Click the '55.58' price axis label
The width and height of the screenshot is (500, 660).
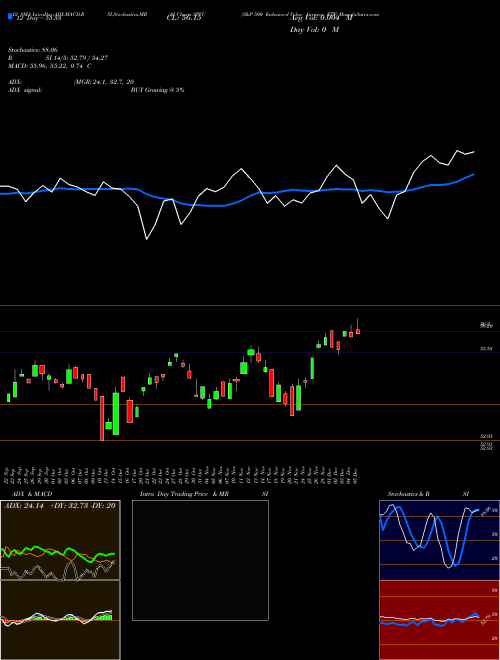486,349
